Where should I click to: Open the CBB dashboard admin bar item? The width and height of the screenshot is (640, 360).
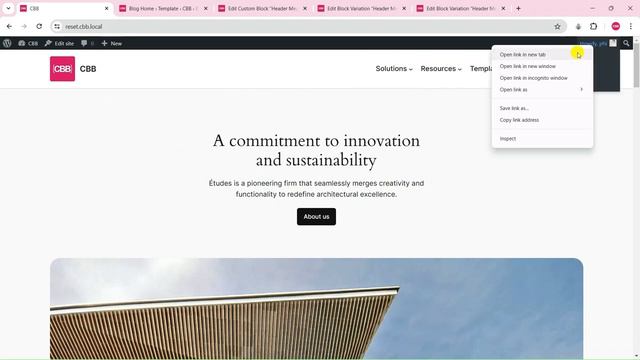[28, 43]
